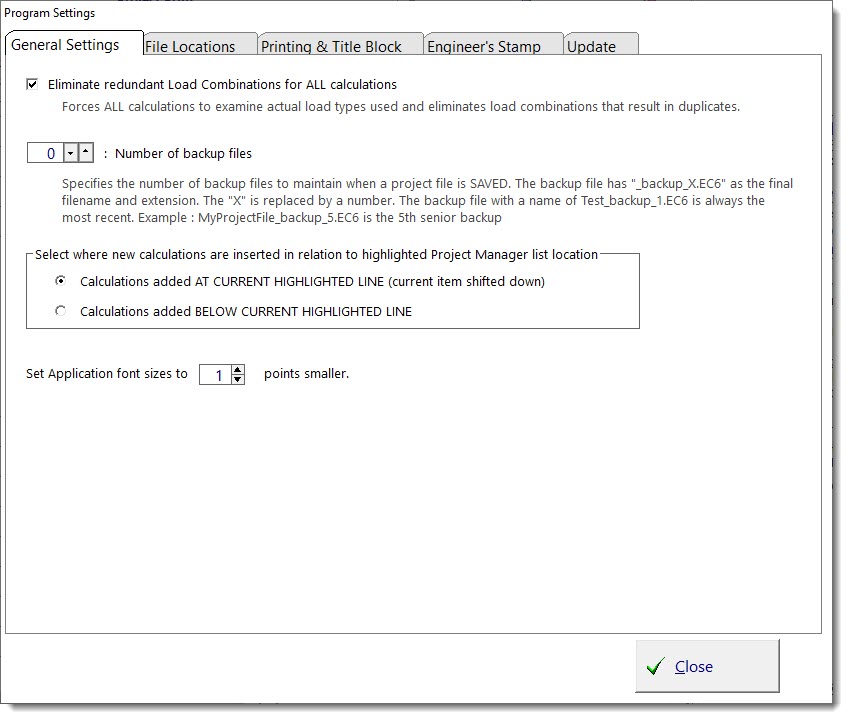The width and height of the screenshot is (848, 719).
Task: Select Calculations added AT CURRENT HIGHLIGHTED LINE
Action: (x=61, y=282)
